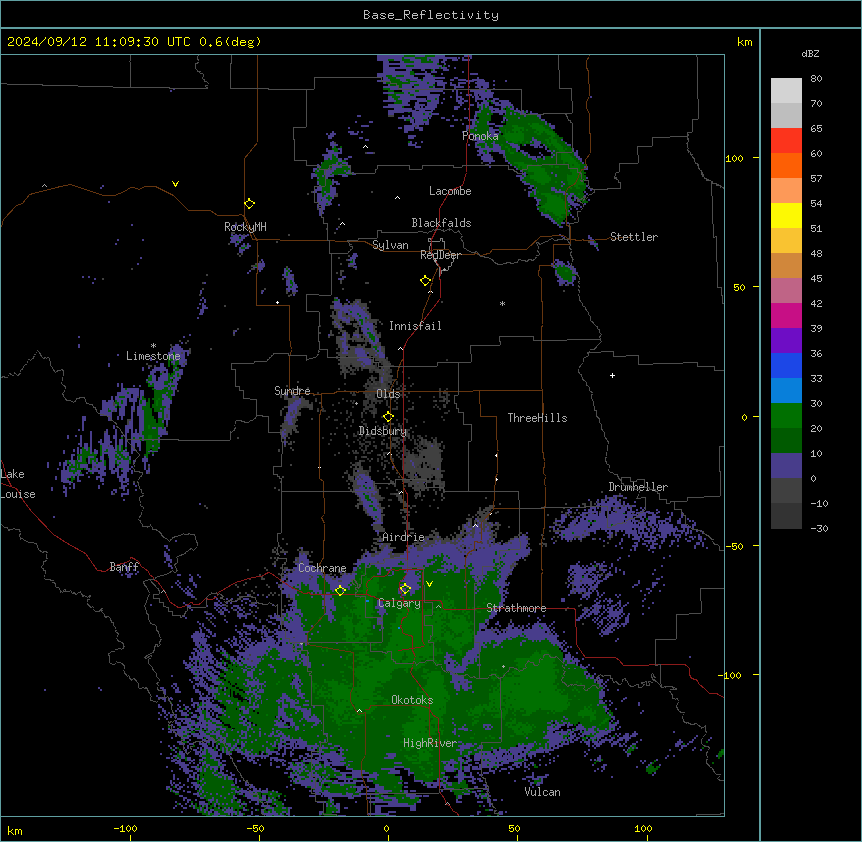
Task: Click the light gray 80-70 dBZ legend swatch
Action: coord(786,91)
